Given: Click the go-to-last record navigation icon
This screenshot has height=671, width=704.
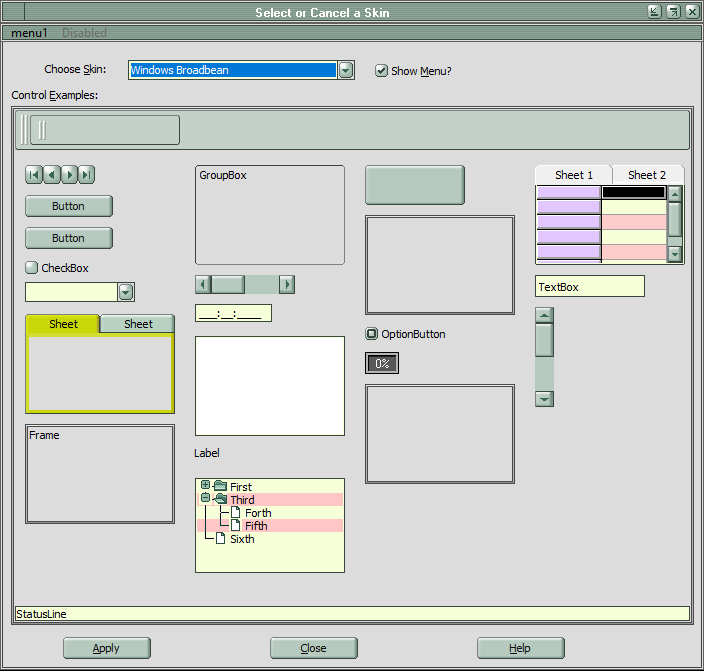Looking at the screenshot, I should click(x=87, y=175).
